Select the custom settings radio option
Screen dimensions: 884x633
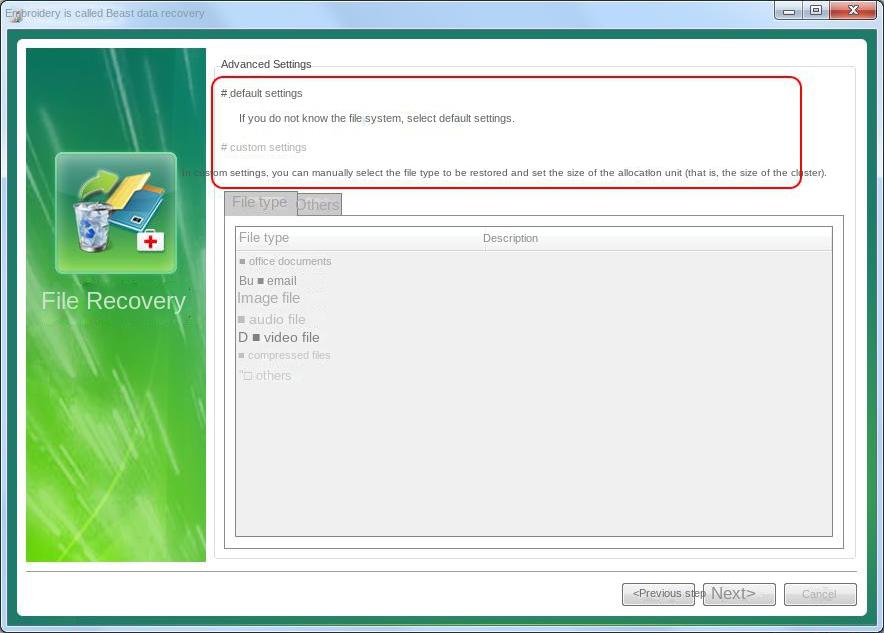coord(263,148)
